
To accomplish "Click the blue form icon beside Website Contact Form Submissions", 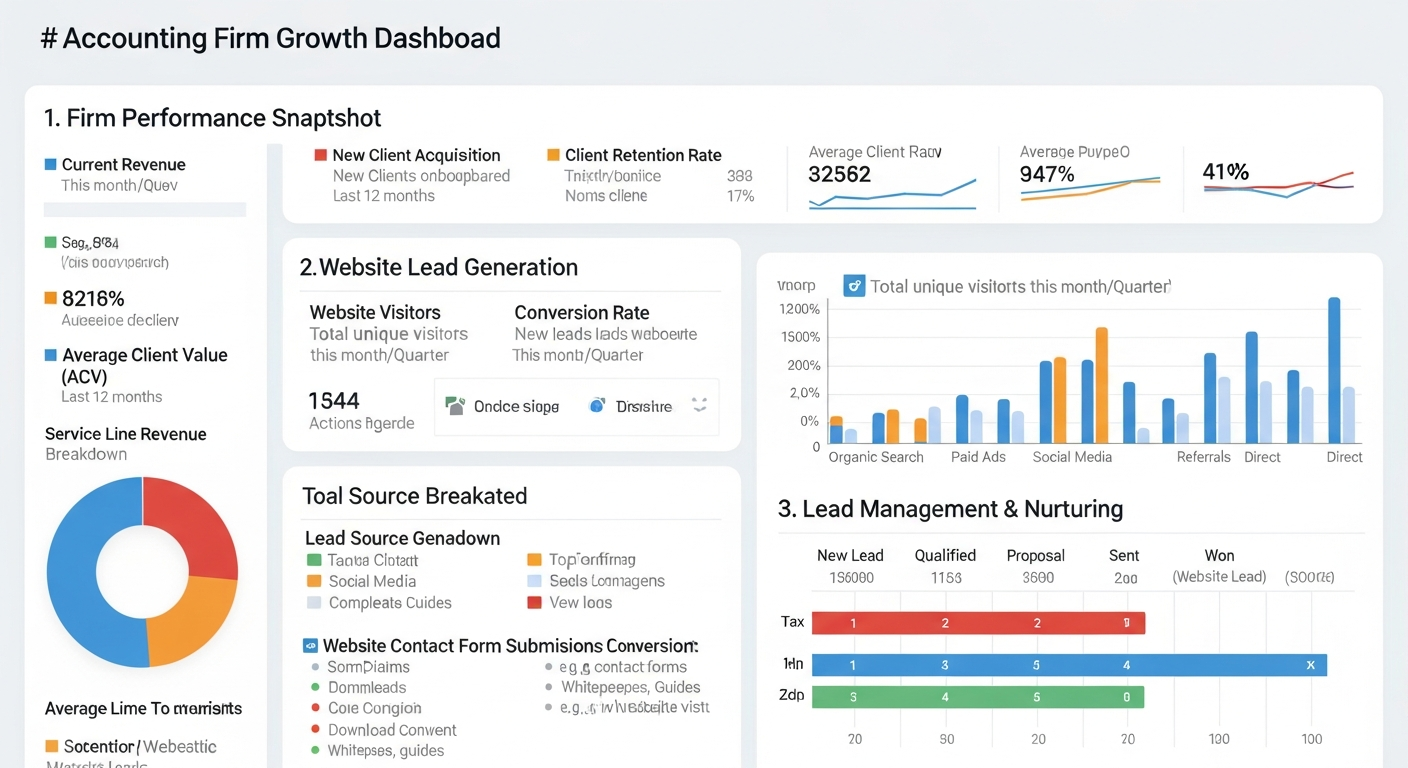I will point(310,646).
